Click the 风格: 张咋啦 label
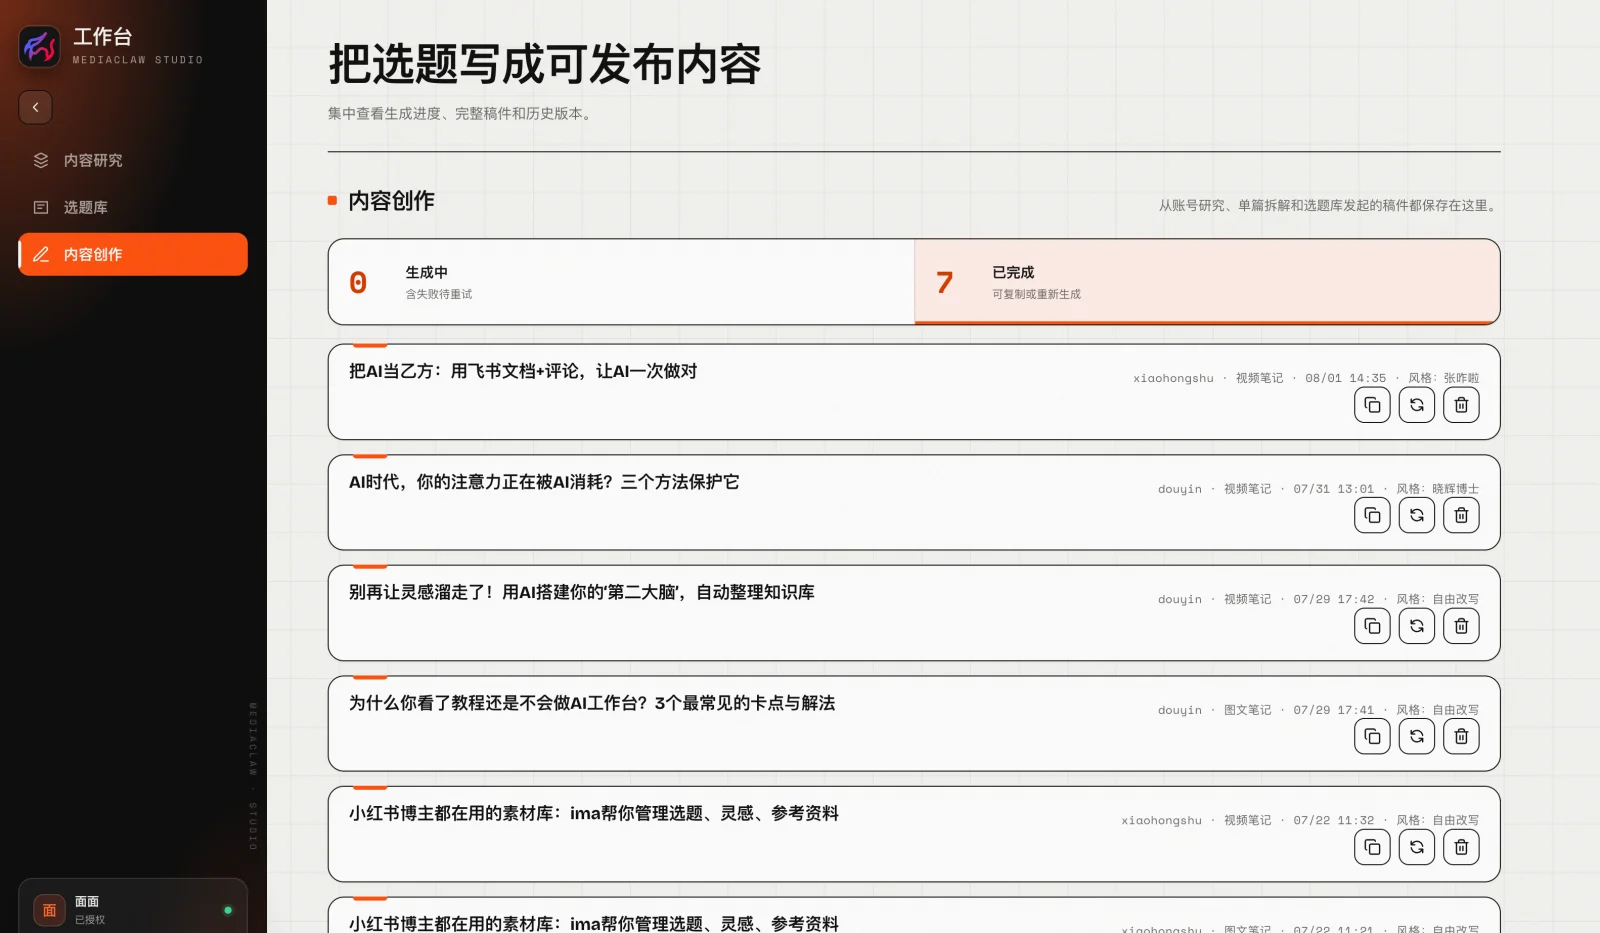This screenshot has width=1600, height=933. pos(1444,378)
